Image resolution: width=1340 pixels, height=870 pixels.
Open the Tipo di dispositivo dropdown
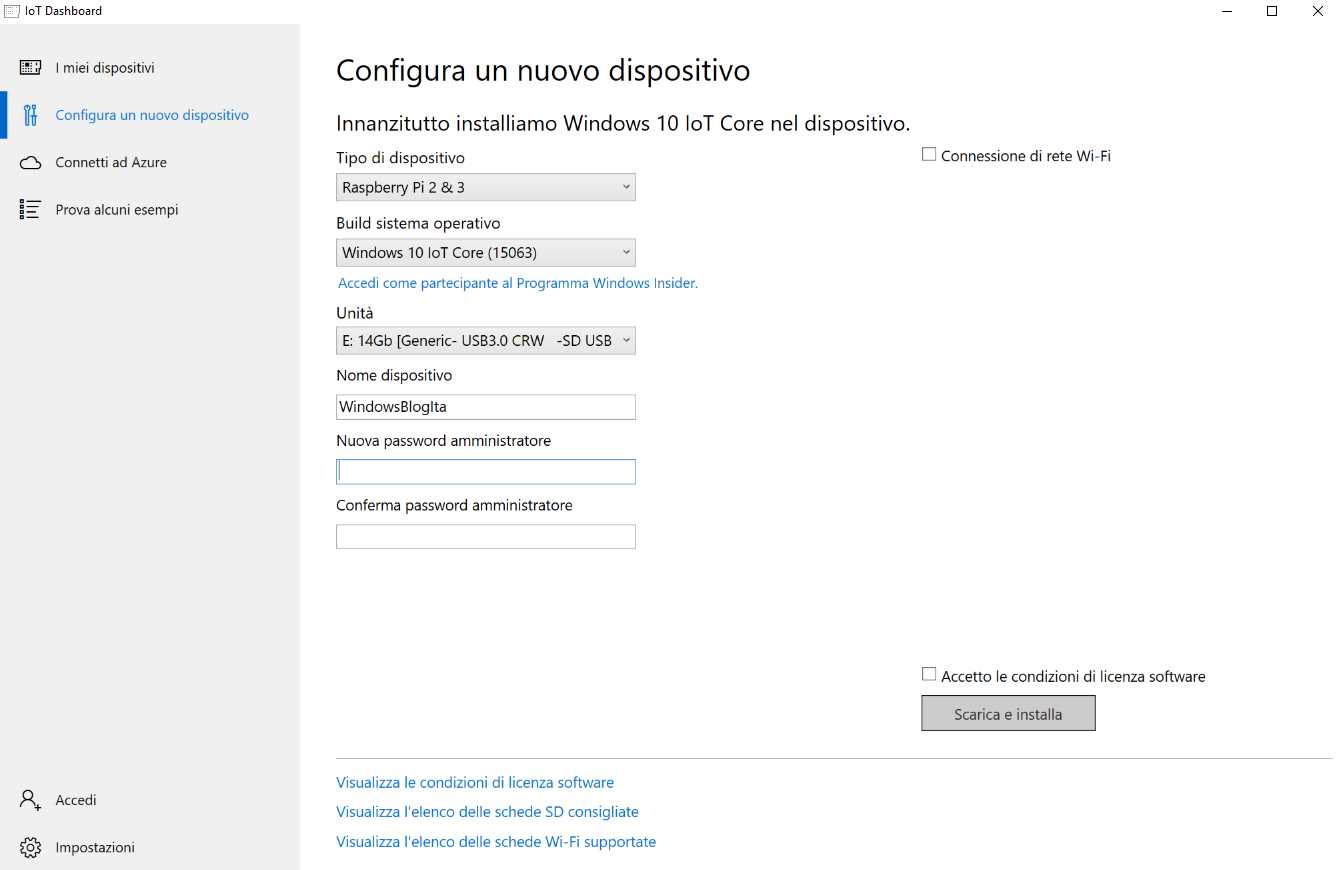tap(486, 187)
